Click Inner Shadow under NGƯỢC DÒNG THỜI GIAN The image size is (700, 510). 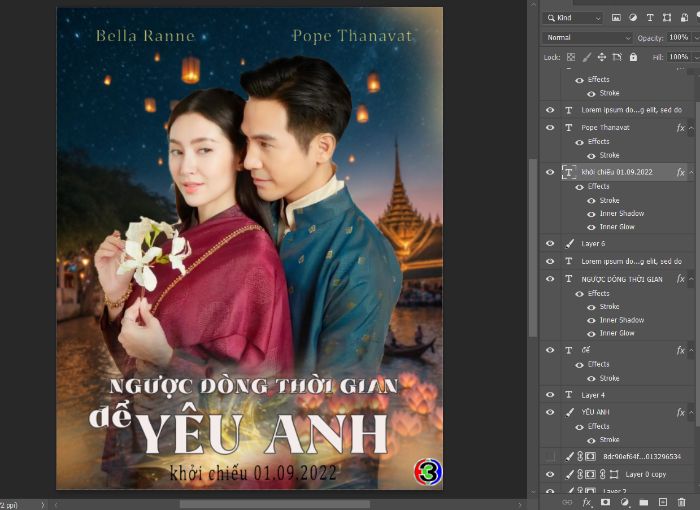coord(622,320)
